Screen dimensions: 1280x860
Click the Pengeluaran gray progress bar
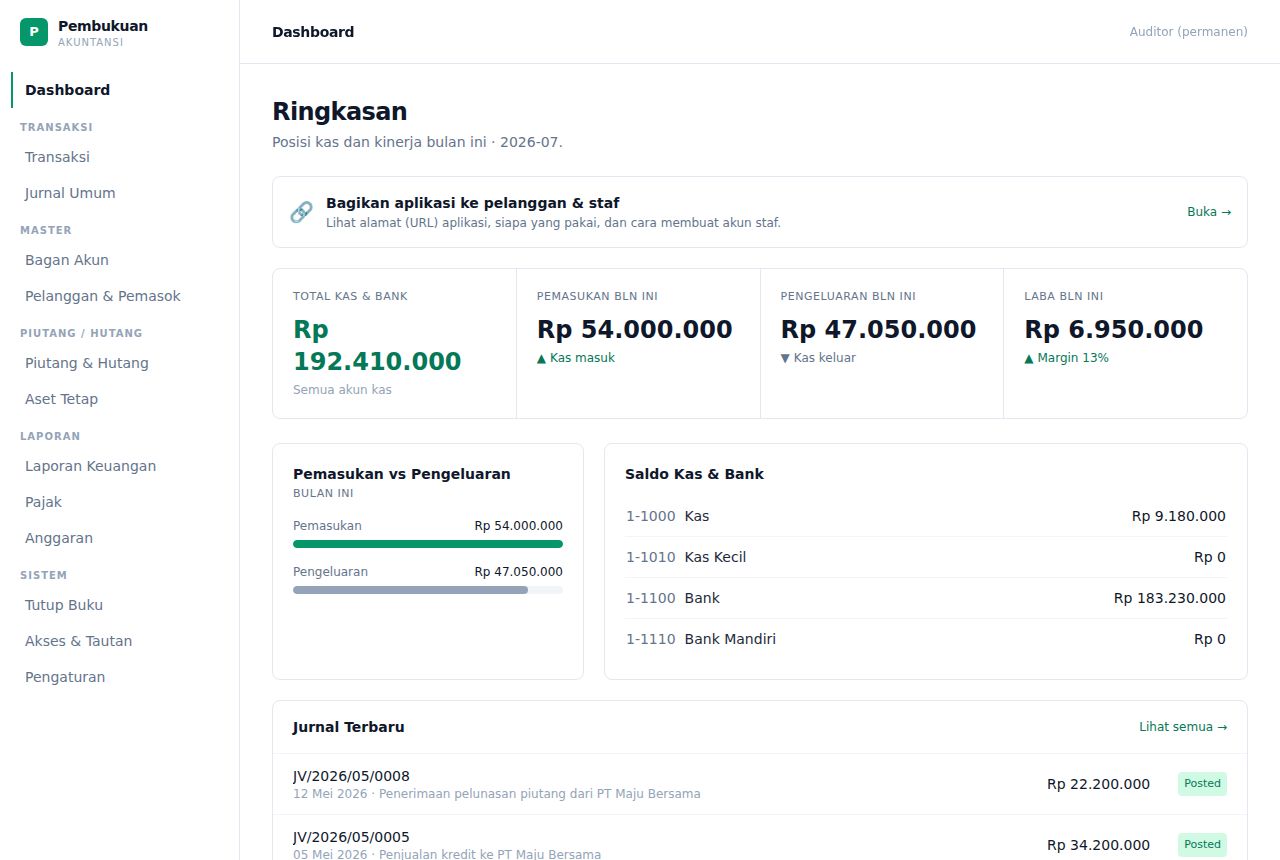point(410,590)
